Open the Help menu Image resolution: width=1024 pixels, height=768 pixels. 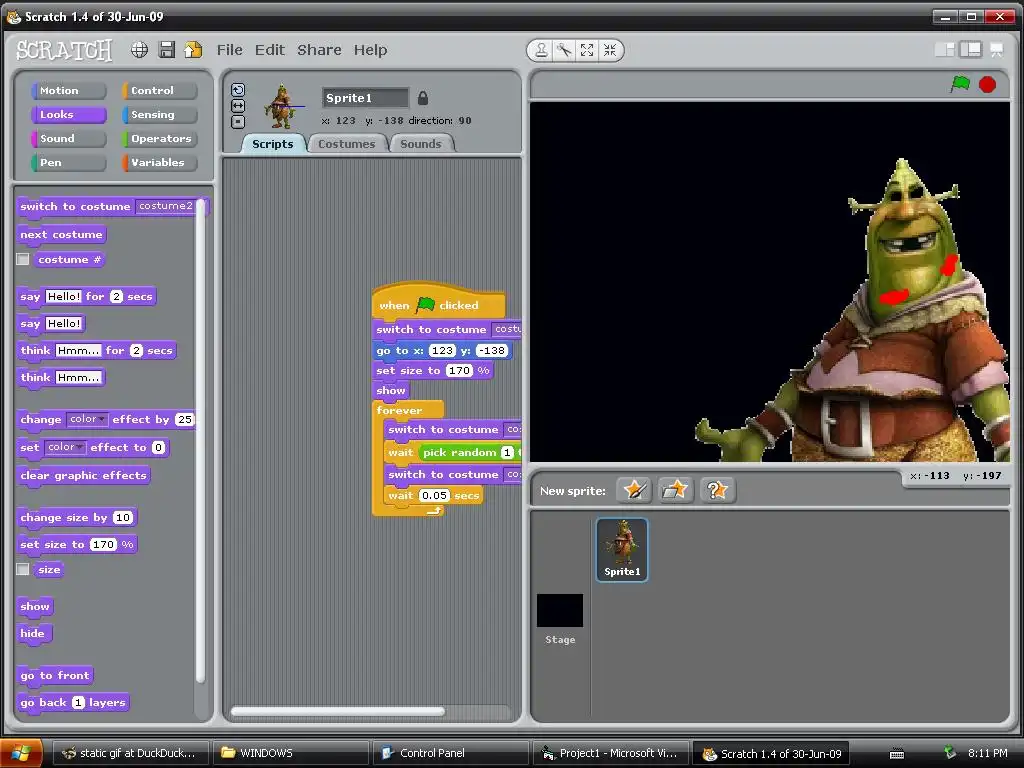(x=370, y=50)
